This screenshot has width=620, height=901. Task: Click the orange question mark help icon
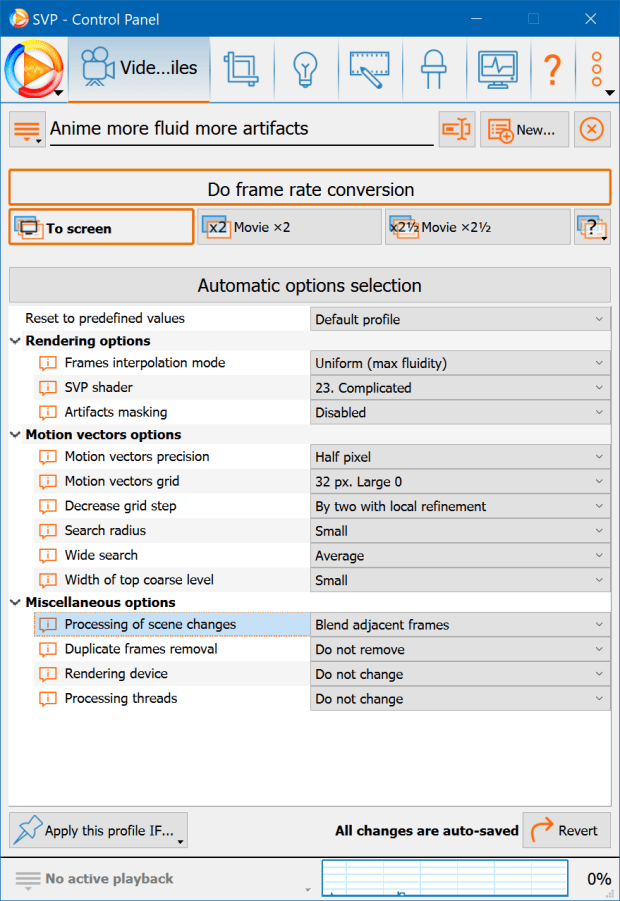553,68
